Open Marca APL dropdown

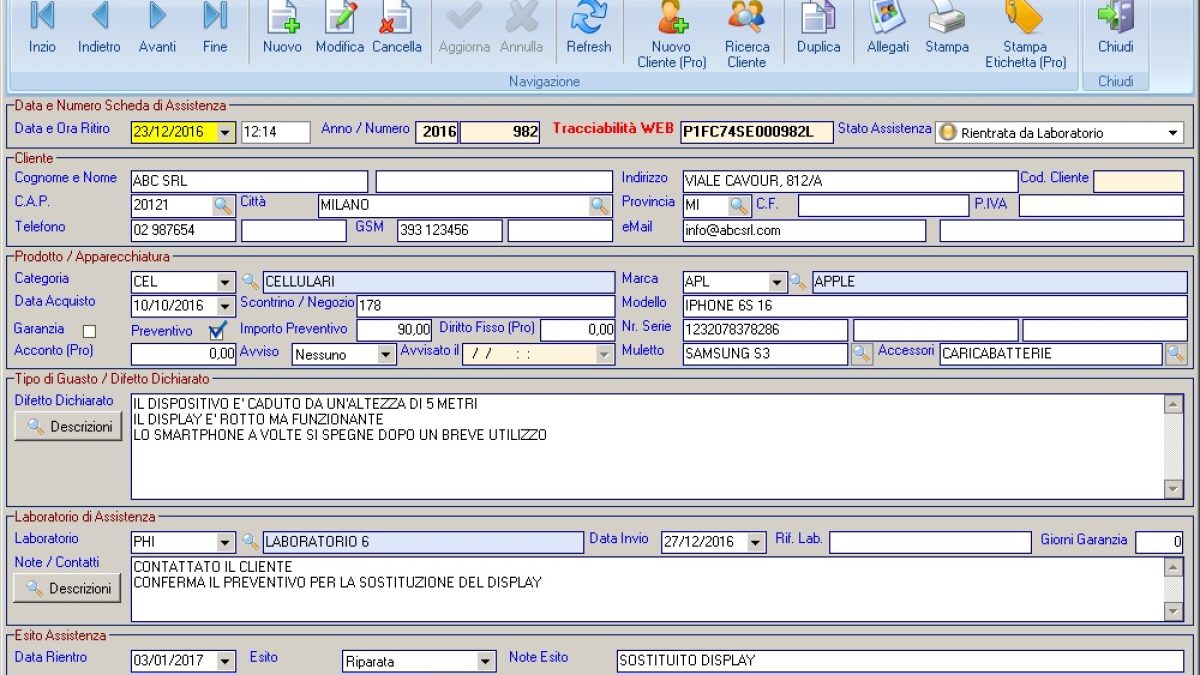[x=777, y=282]
